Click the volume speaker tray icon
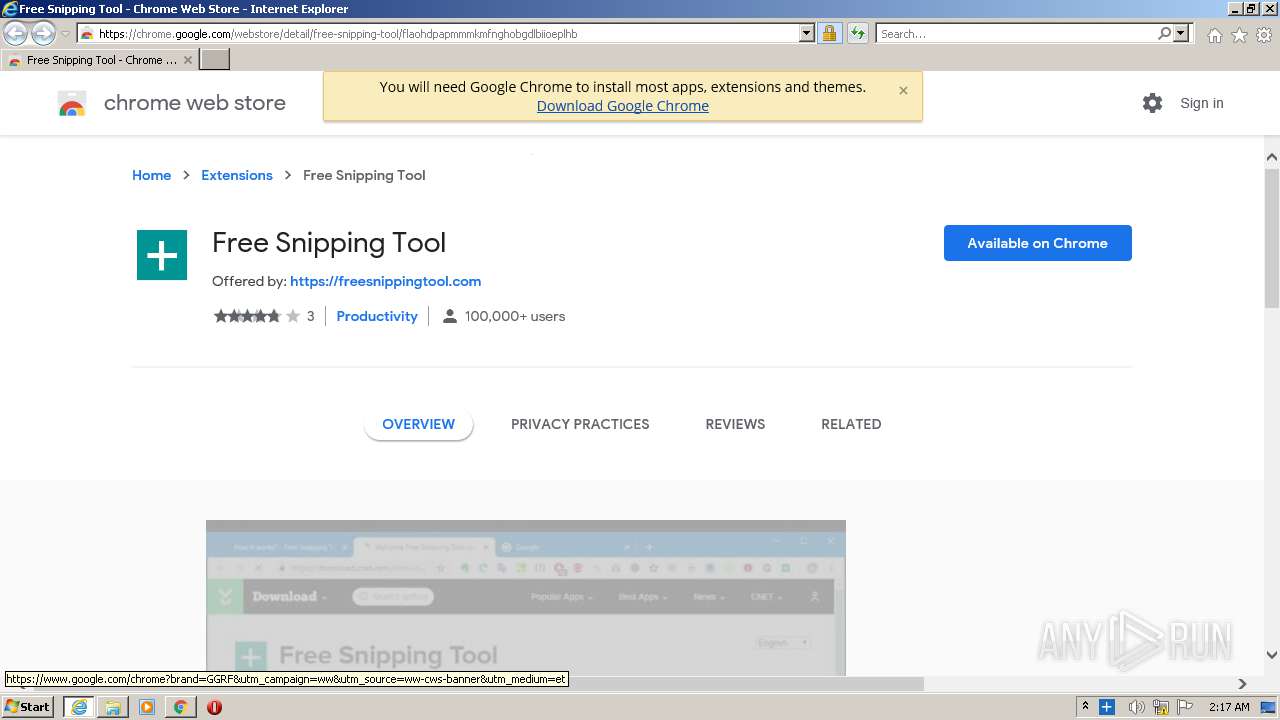The image size is (1280, 720). [x=1136, y=707]
